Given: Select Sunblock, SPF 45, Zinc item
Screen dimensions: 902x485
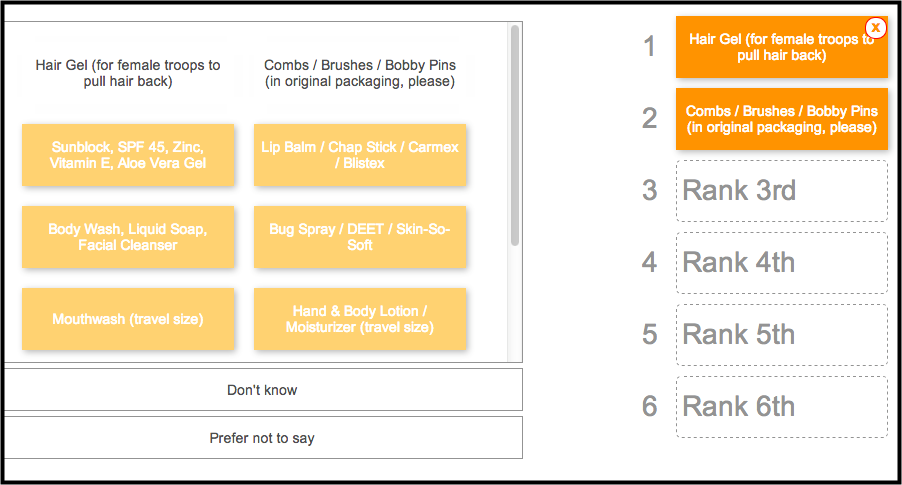Looking at the screenshot, I should pos(128,155).
